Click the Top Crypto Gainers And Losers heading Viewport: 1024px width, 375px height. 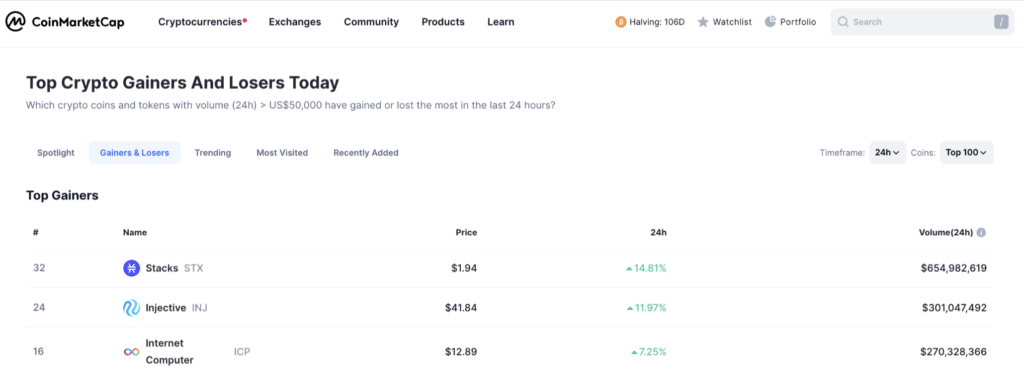pos(182,83)
